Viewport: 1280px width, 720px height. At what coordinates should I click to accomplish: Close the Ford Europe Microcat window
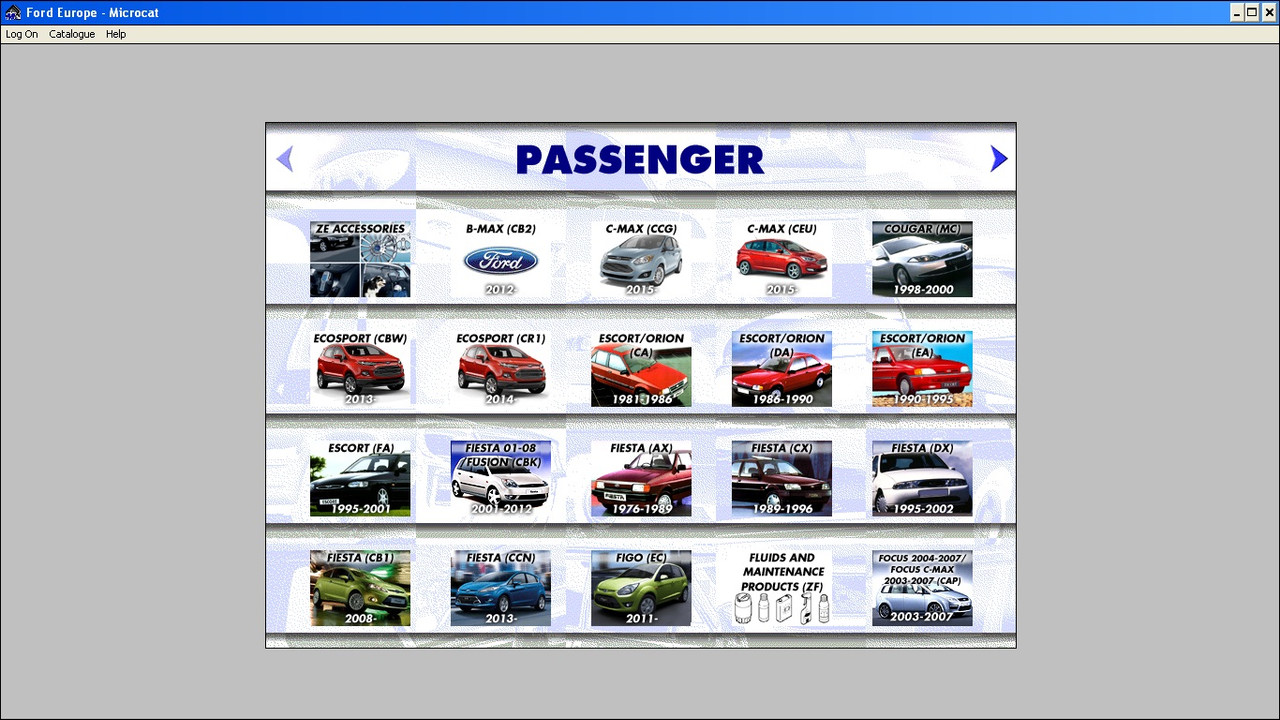point(1269,13)
